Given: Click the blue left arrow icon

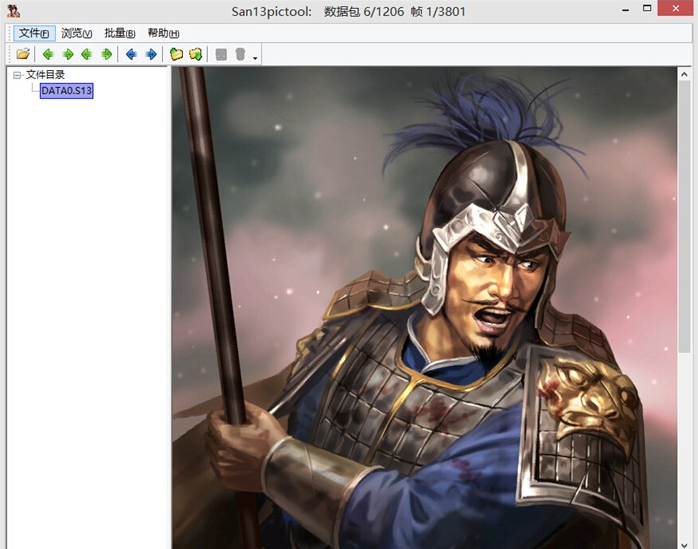Looking at the screenshot, I should [131, 54].
